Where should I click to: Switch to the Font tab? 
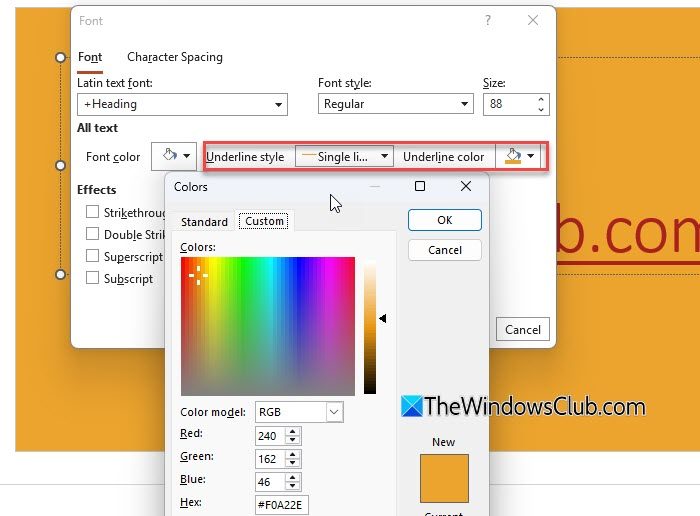pyautogui.click(x=90, y=57)
